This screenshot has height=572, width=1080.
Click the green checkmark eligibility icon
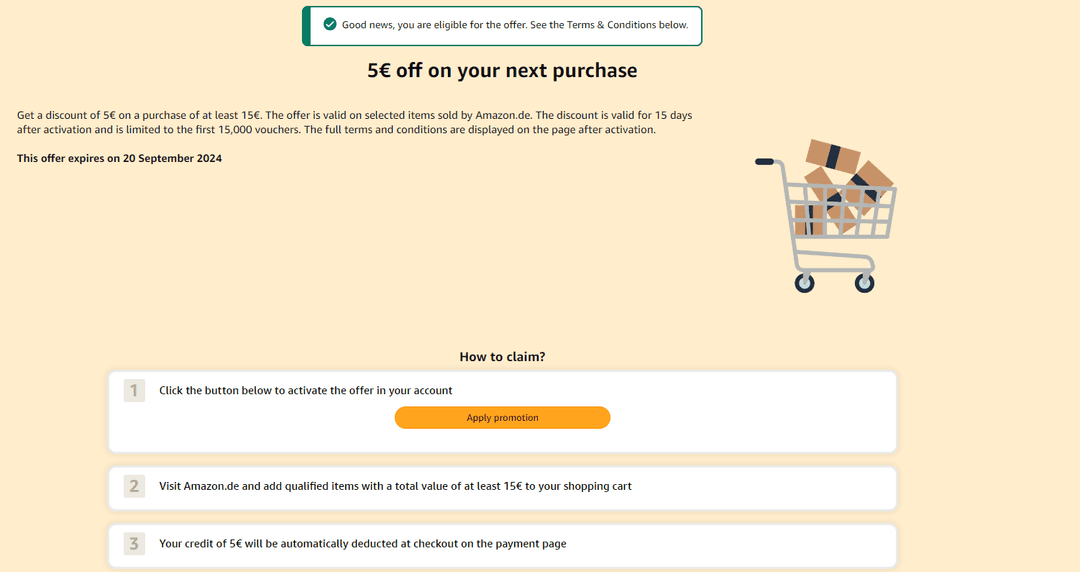click(330, 25)
